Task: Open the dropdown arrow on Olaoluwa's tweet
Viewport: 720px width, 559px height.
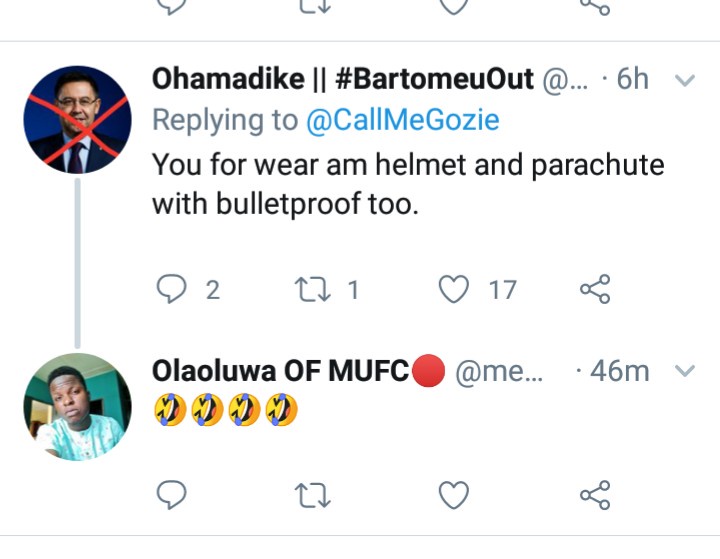Action: 685,372
